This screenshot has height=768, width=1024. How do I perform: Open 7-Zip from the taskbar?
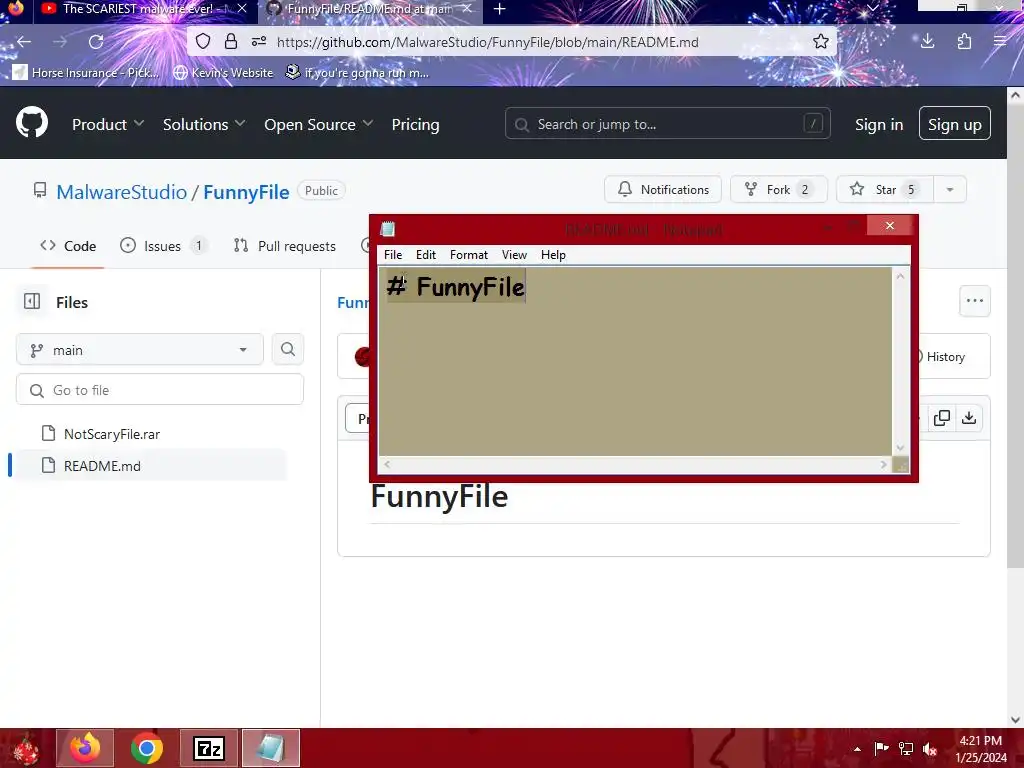[x=209, y=748]
